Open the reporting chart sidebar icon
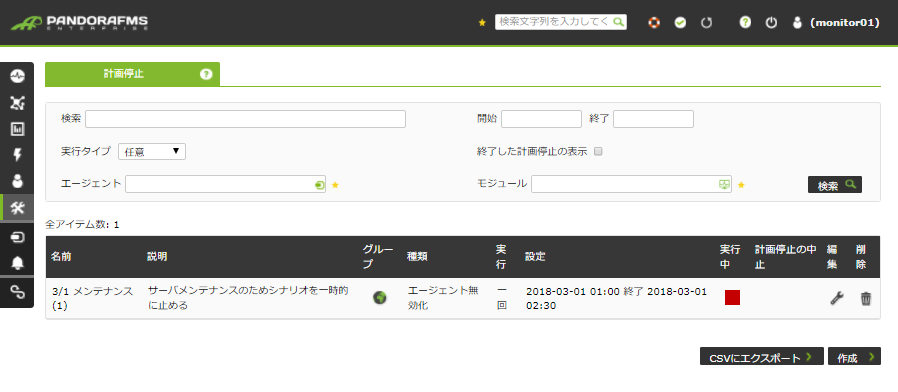This screenshot has width=898, height=392. pyautogui.click(x=17, y=129)
